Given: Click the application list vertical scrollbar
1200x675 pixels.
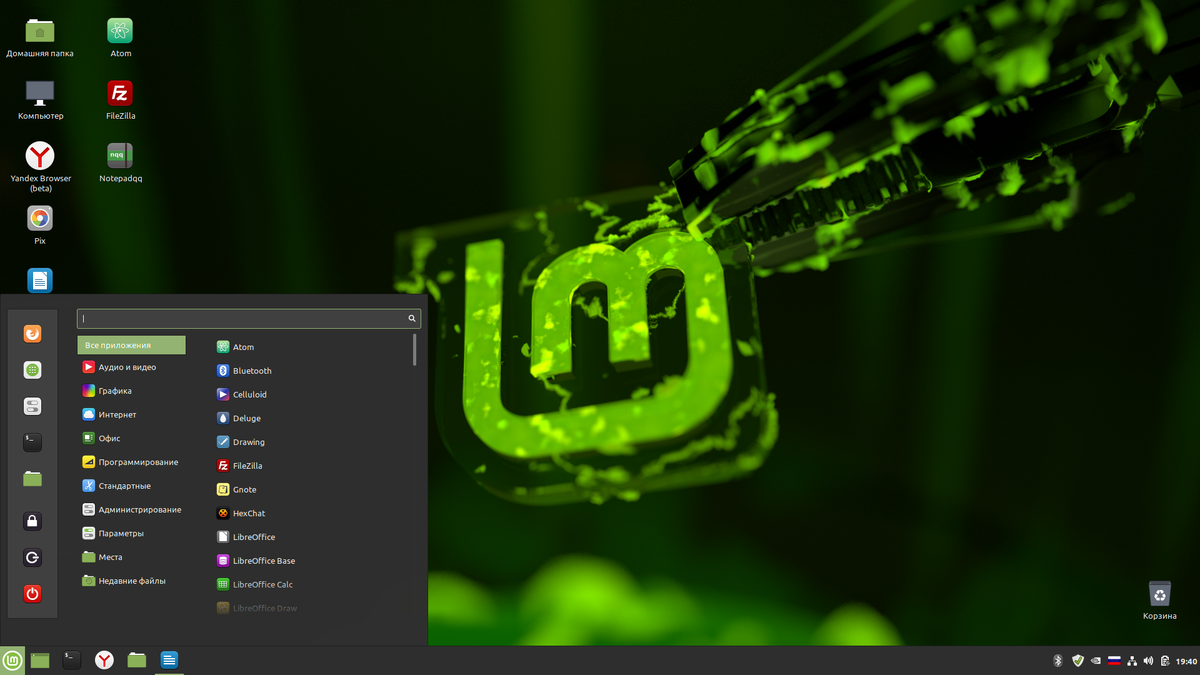Looking at the screenshot, I should tap(415, 350).
